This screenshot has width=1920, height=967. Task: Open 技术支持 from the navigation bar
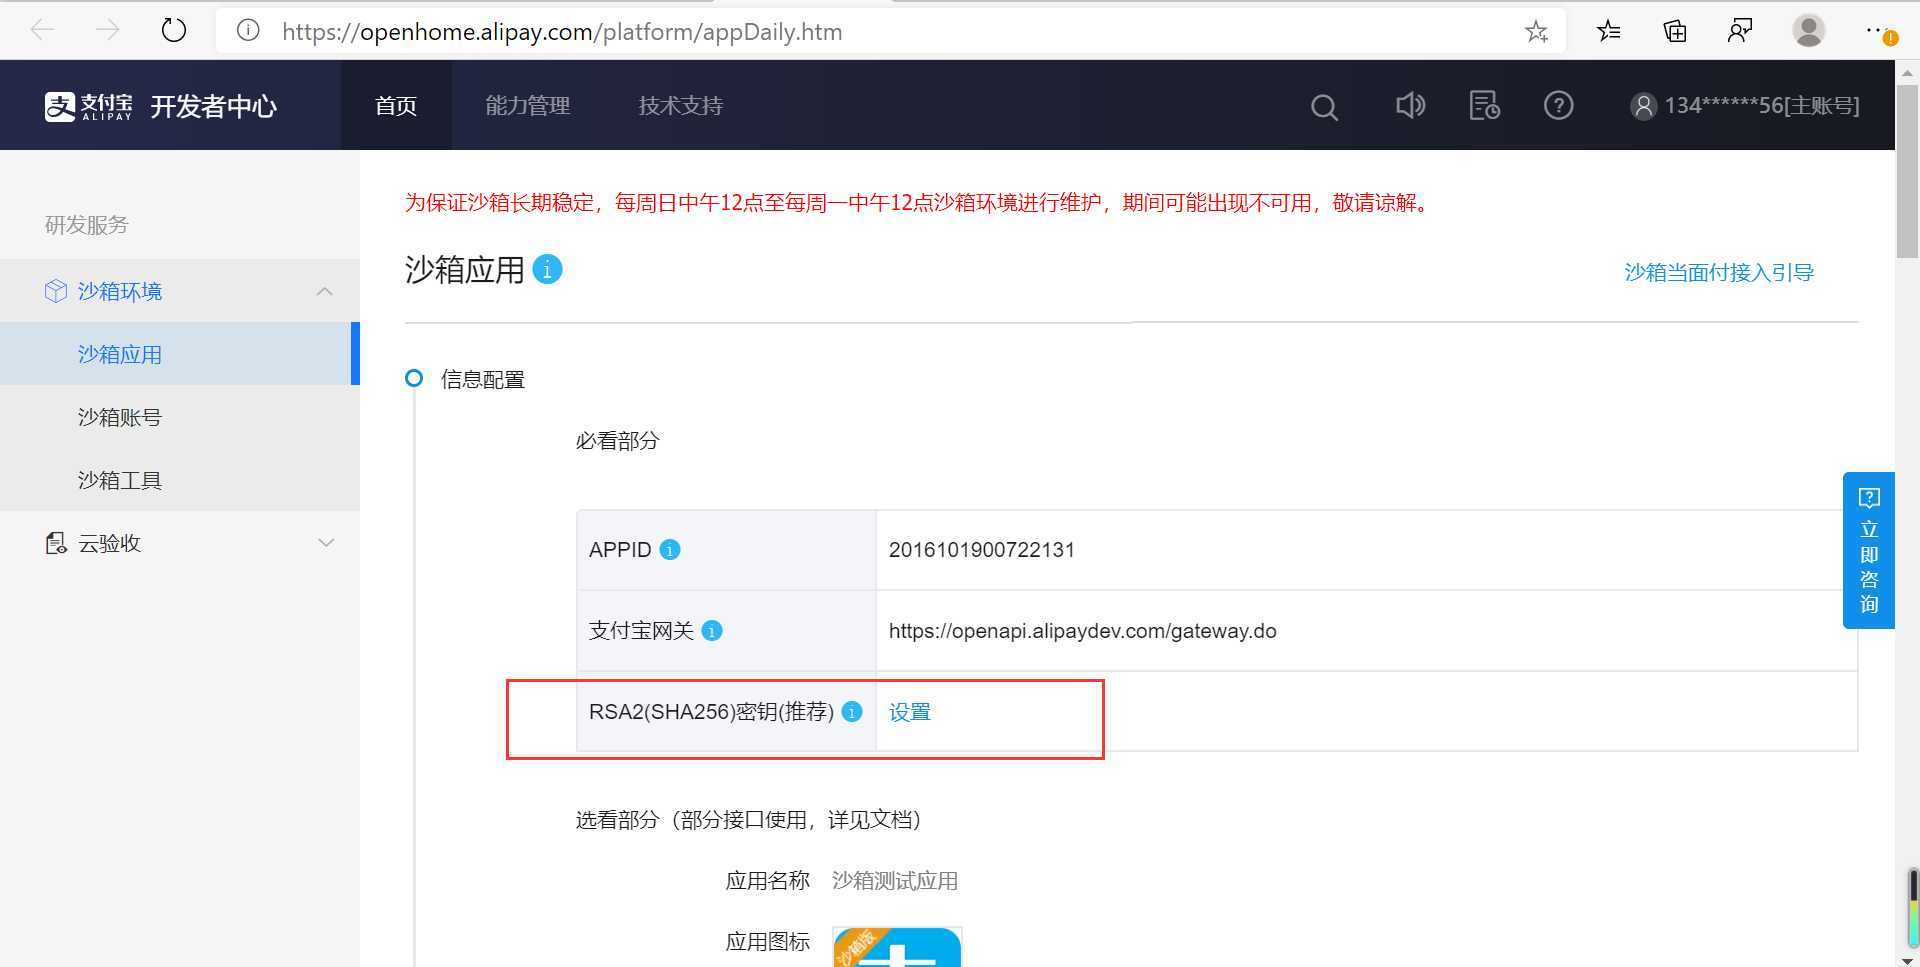(x=680, y=106)
